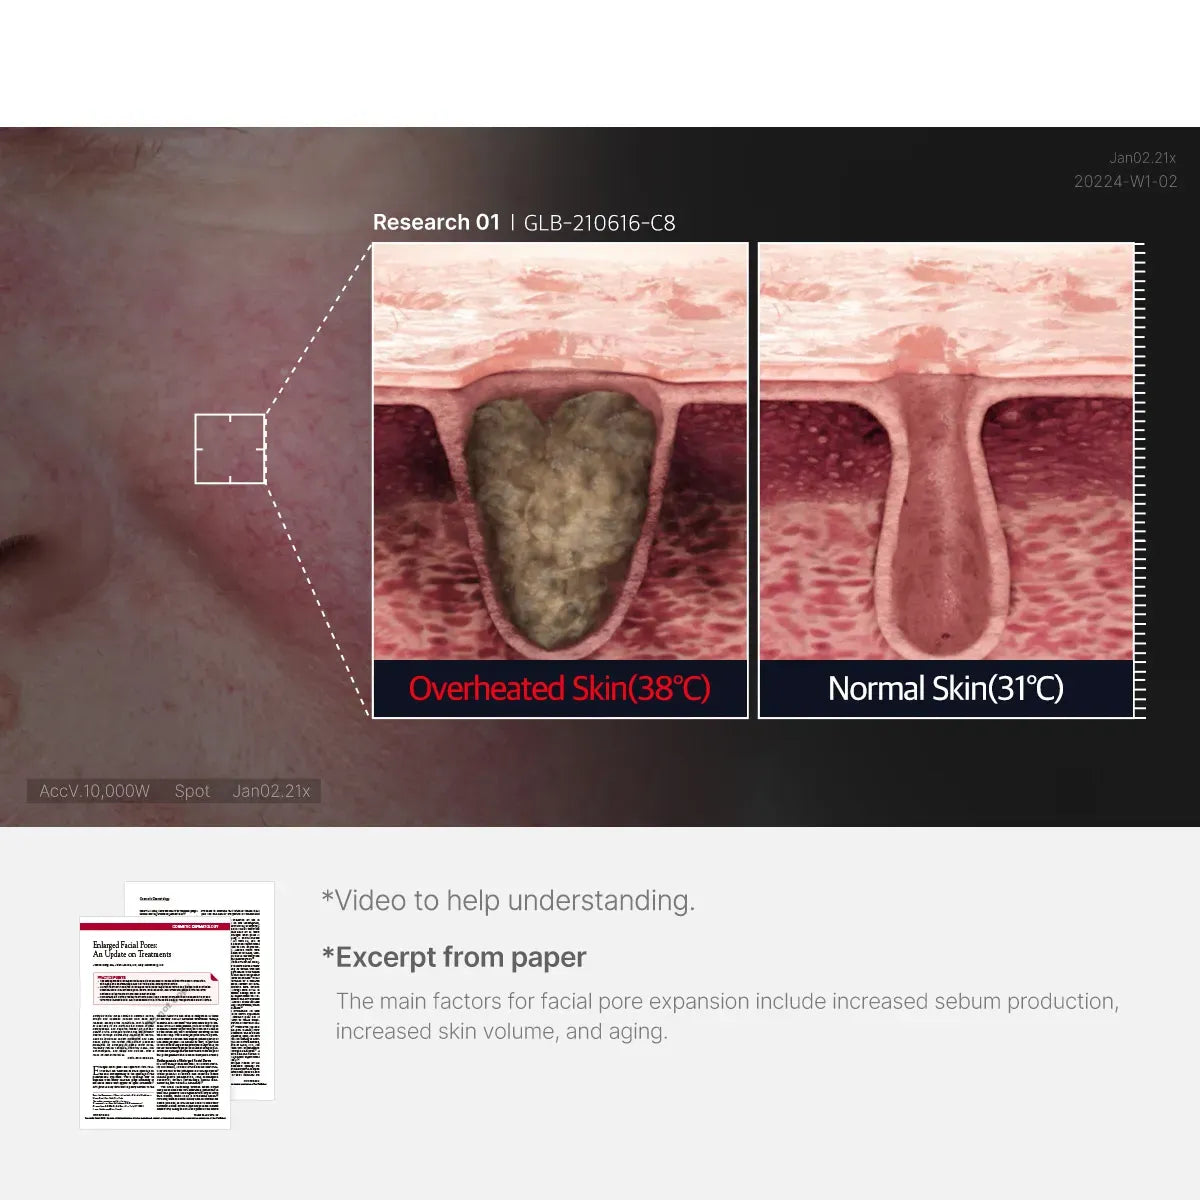Select the 'Normal Skin(31°C)' label
Image resolution: width=1200 pixels, height=1200 pixels.
945,689
